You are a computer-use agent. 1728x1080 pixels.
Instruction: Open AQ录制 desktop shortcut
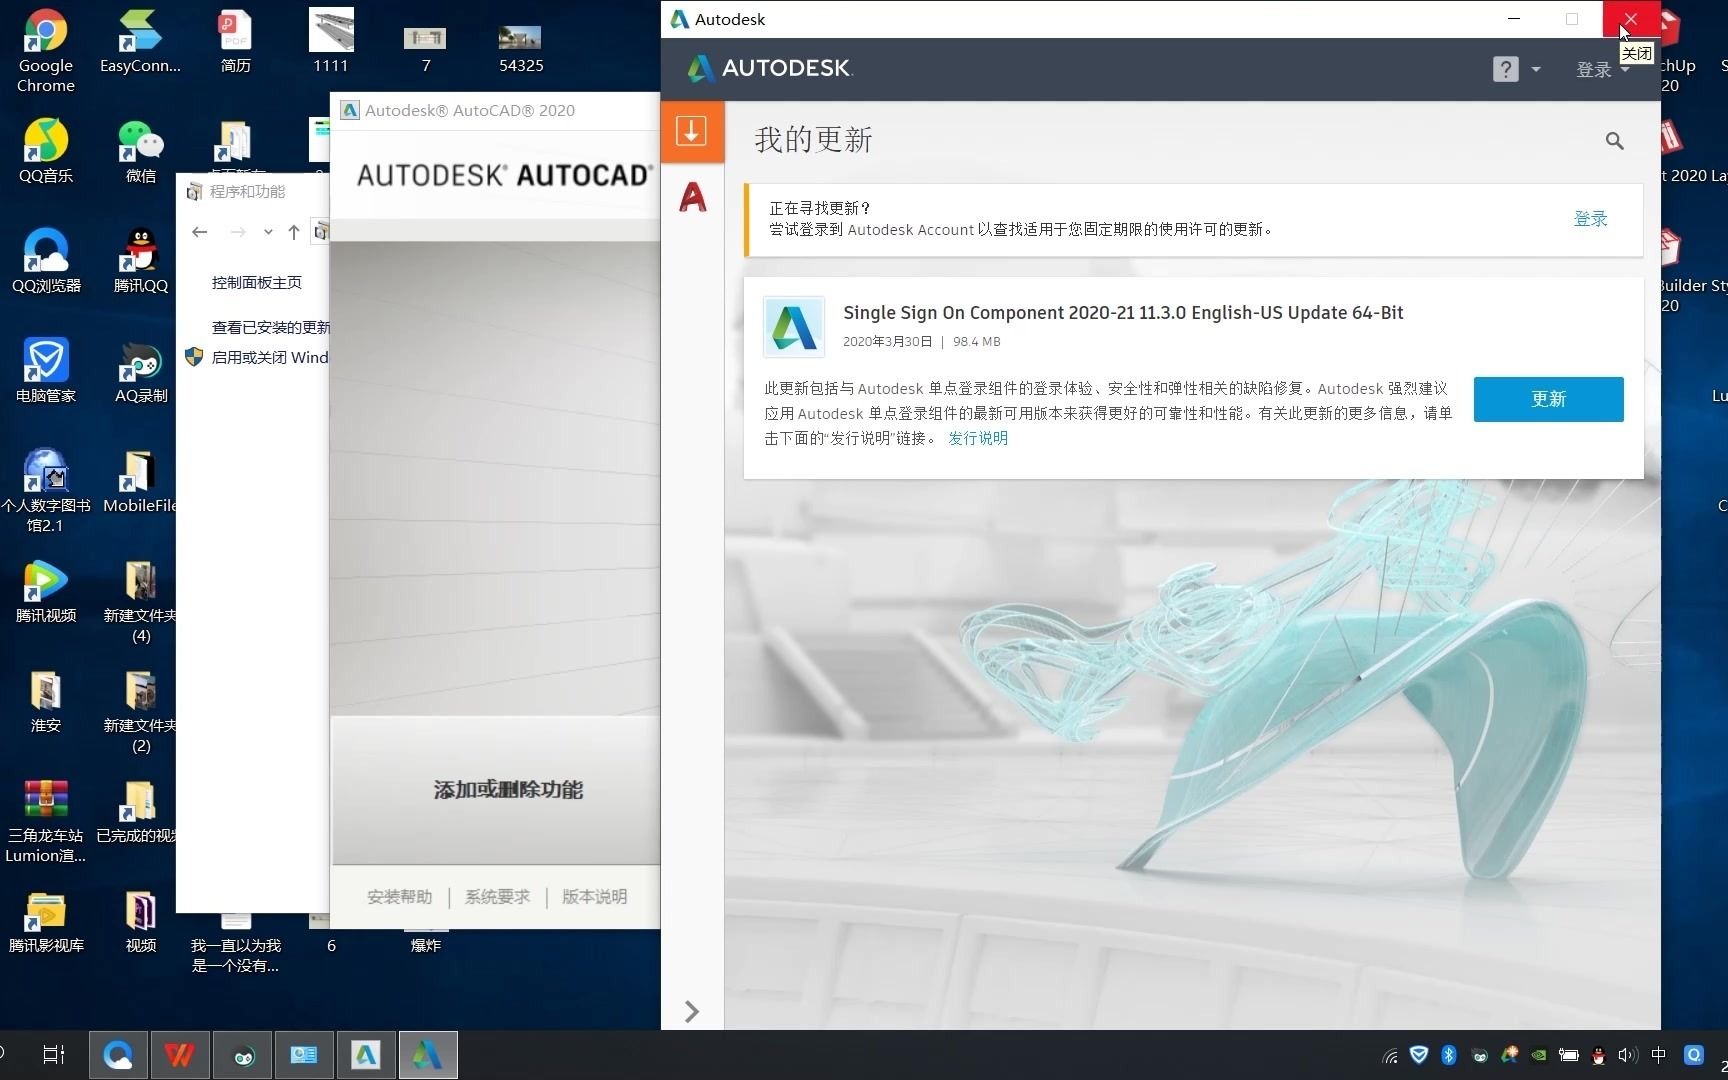click(x=140, y=372)
